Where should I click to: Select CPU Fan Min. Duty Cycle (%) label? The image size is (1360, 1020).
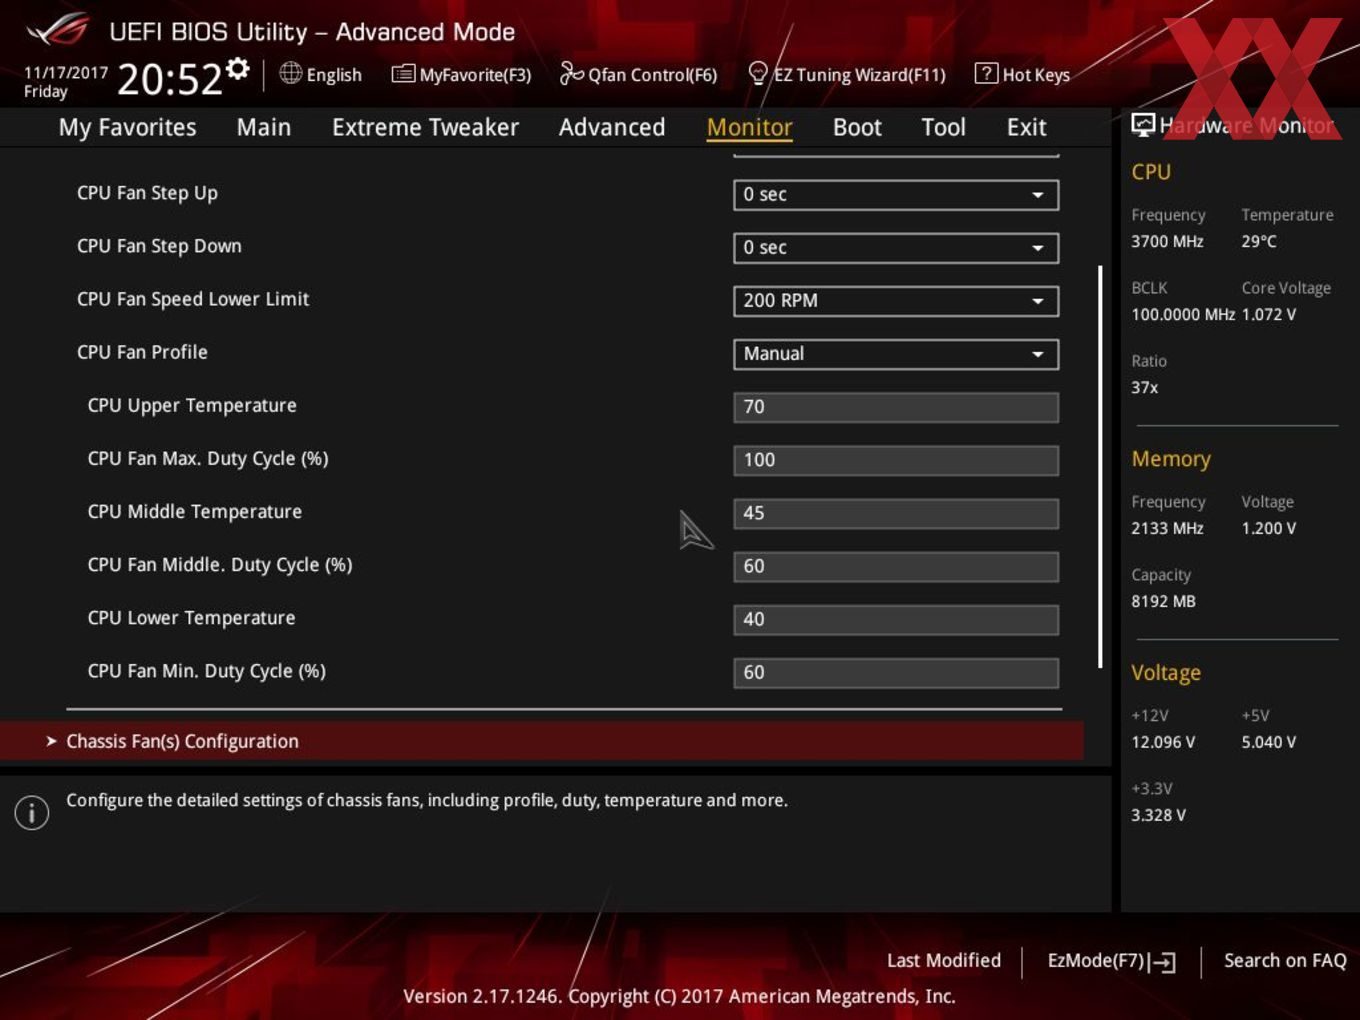tap(206, 670)
